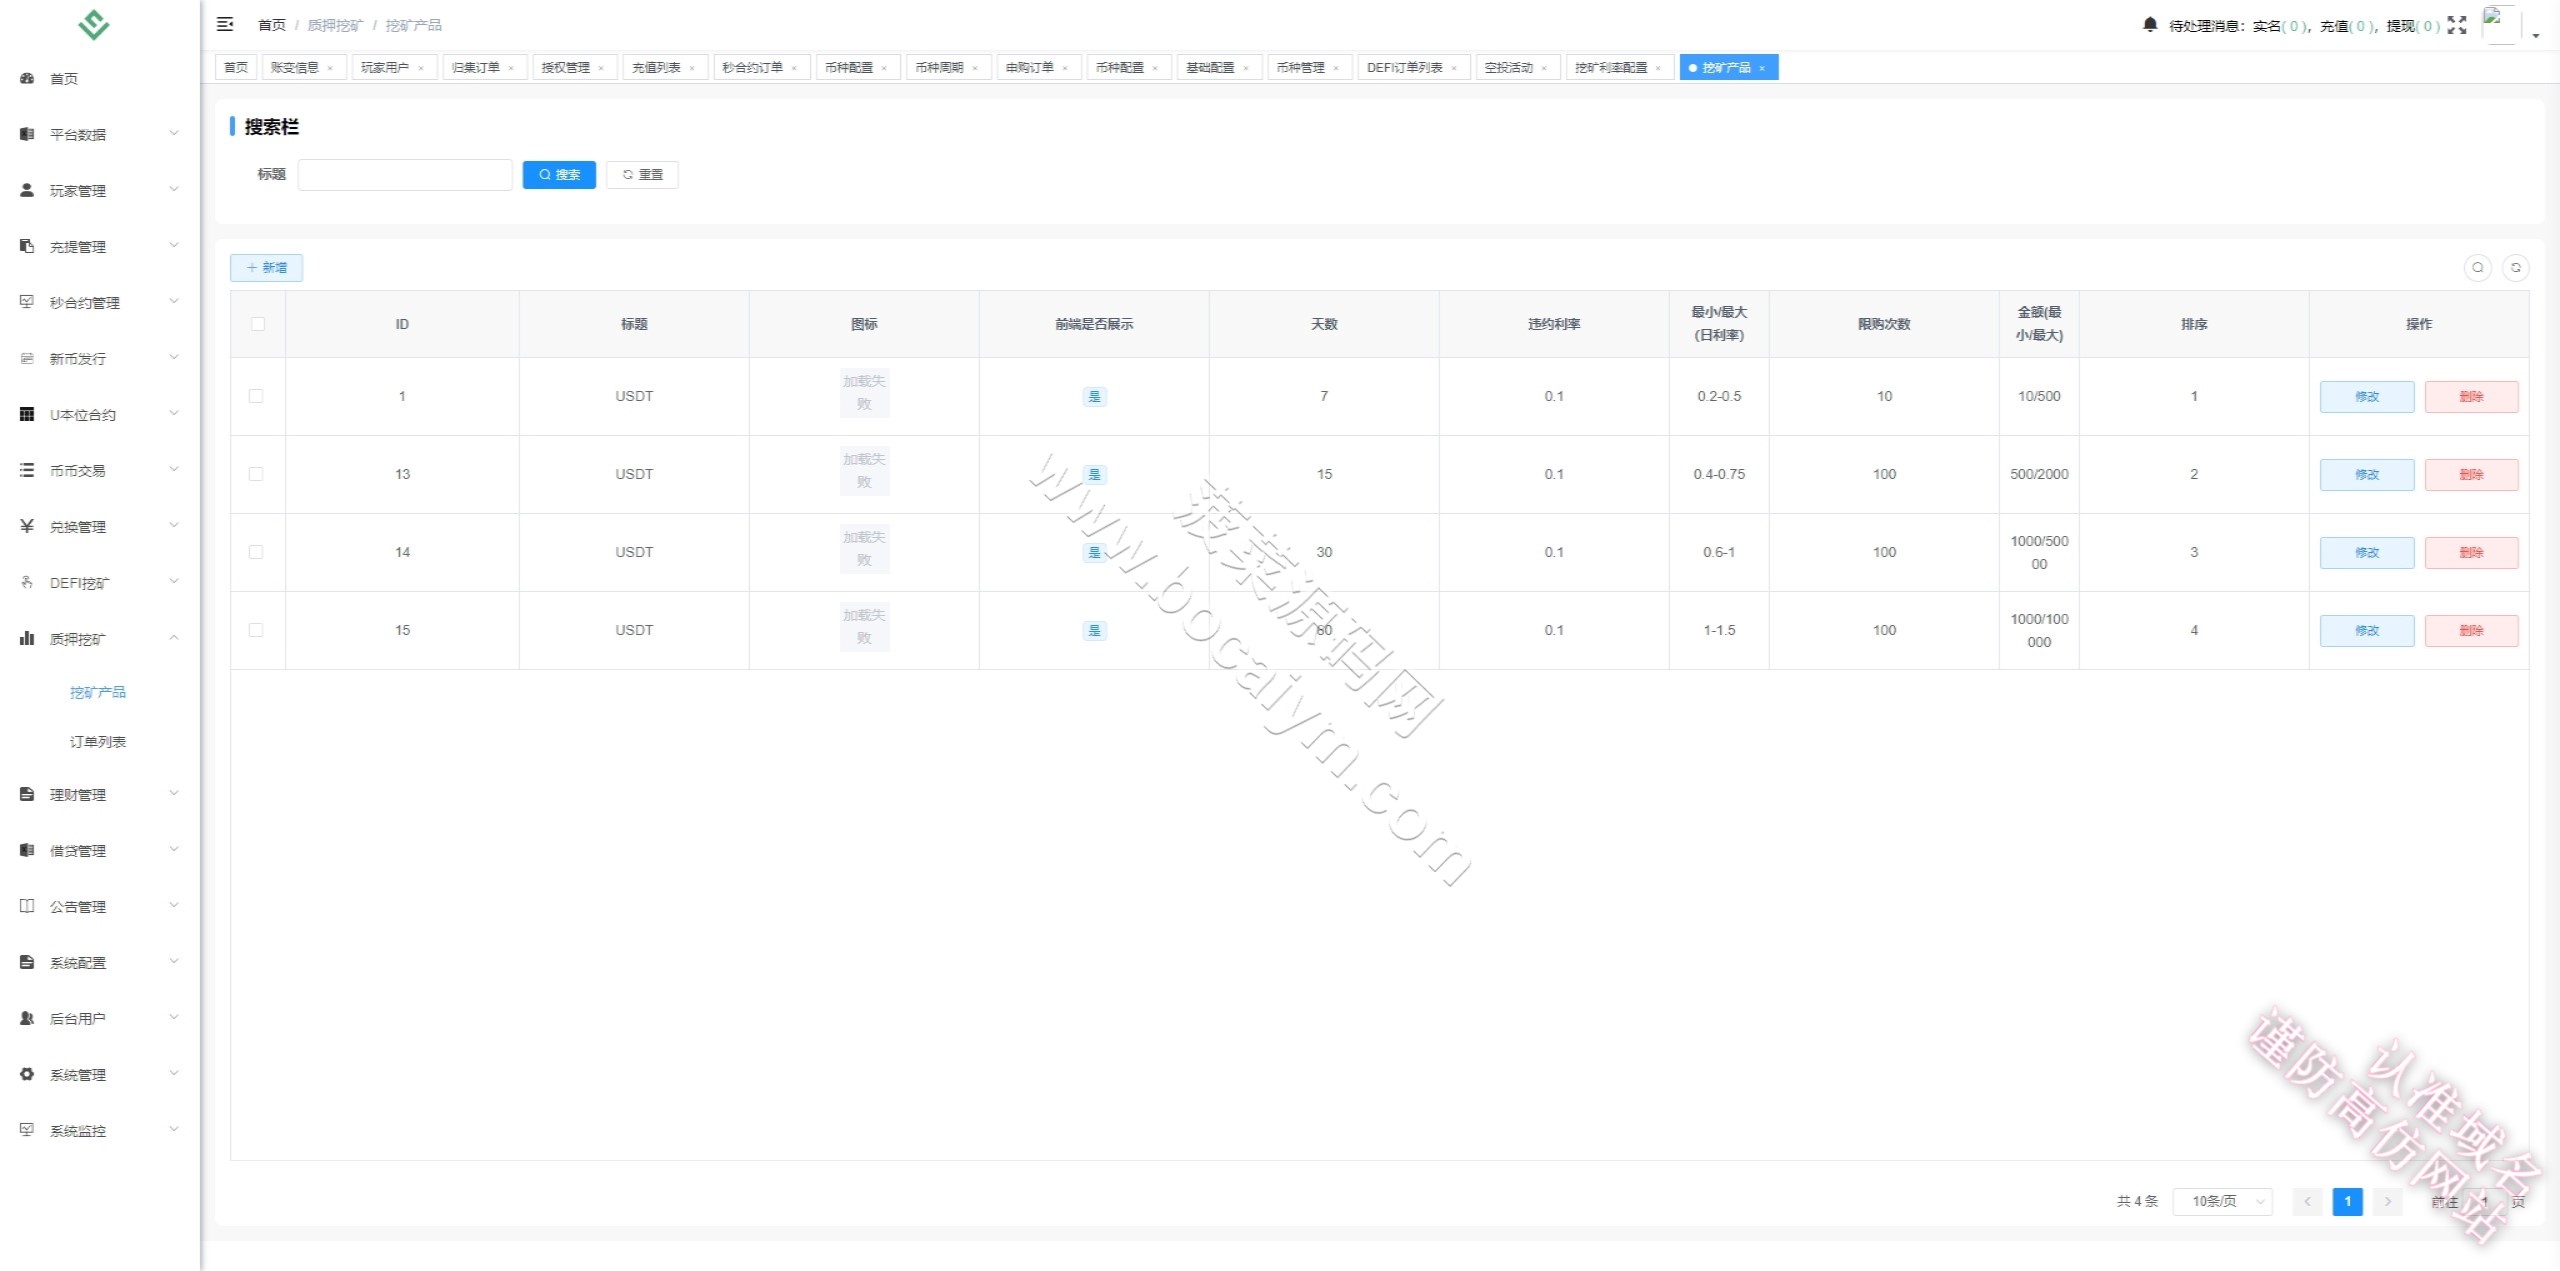
Task: Toggle the fullscreen icon in header
Action: click(2457, 25)
